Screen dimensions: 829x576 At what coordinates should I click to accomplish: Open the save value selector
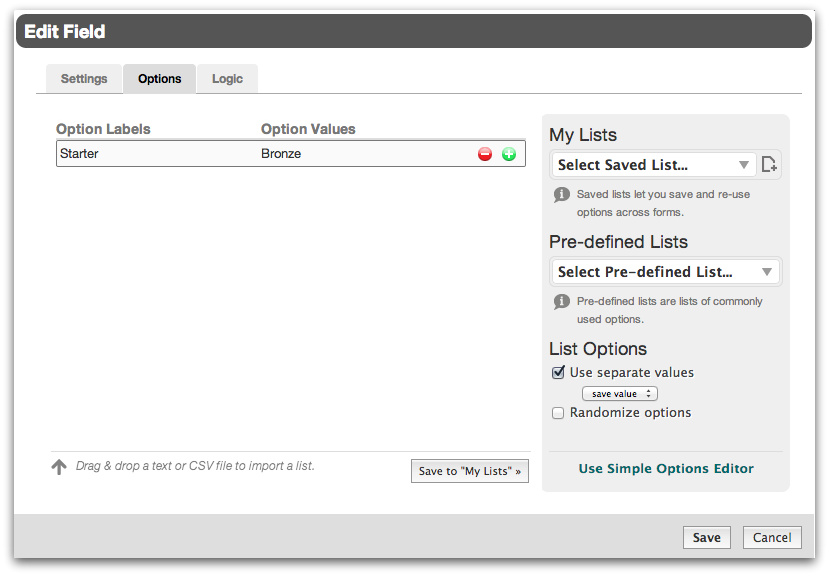coord(619,394)
